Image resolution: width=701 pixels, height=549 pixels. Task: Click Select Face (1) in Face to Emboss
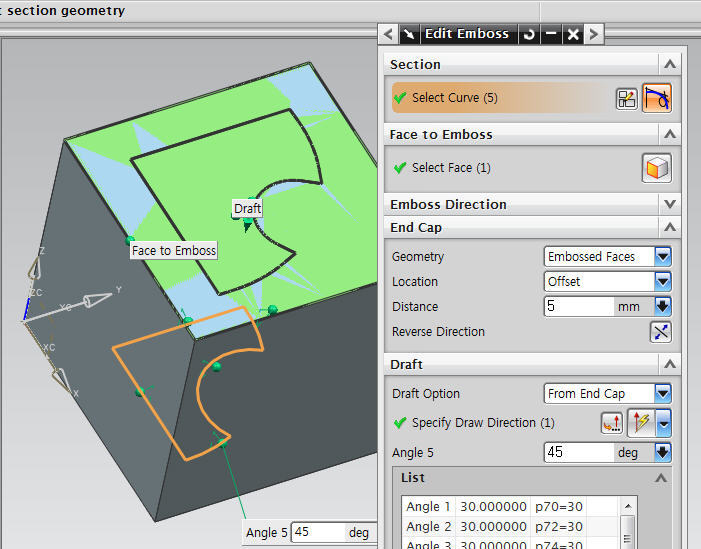coord(451,168)
